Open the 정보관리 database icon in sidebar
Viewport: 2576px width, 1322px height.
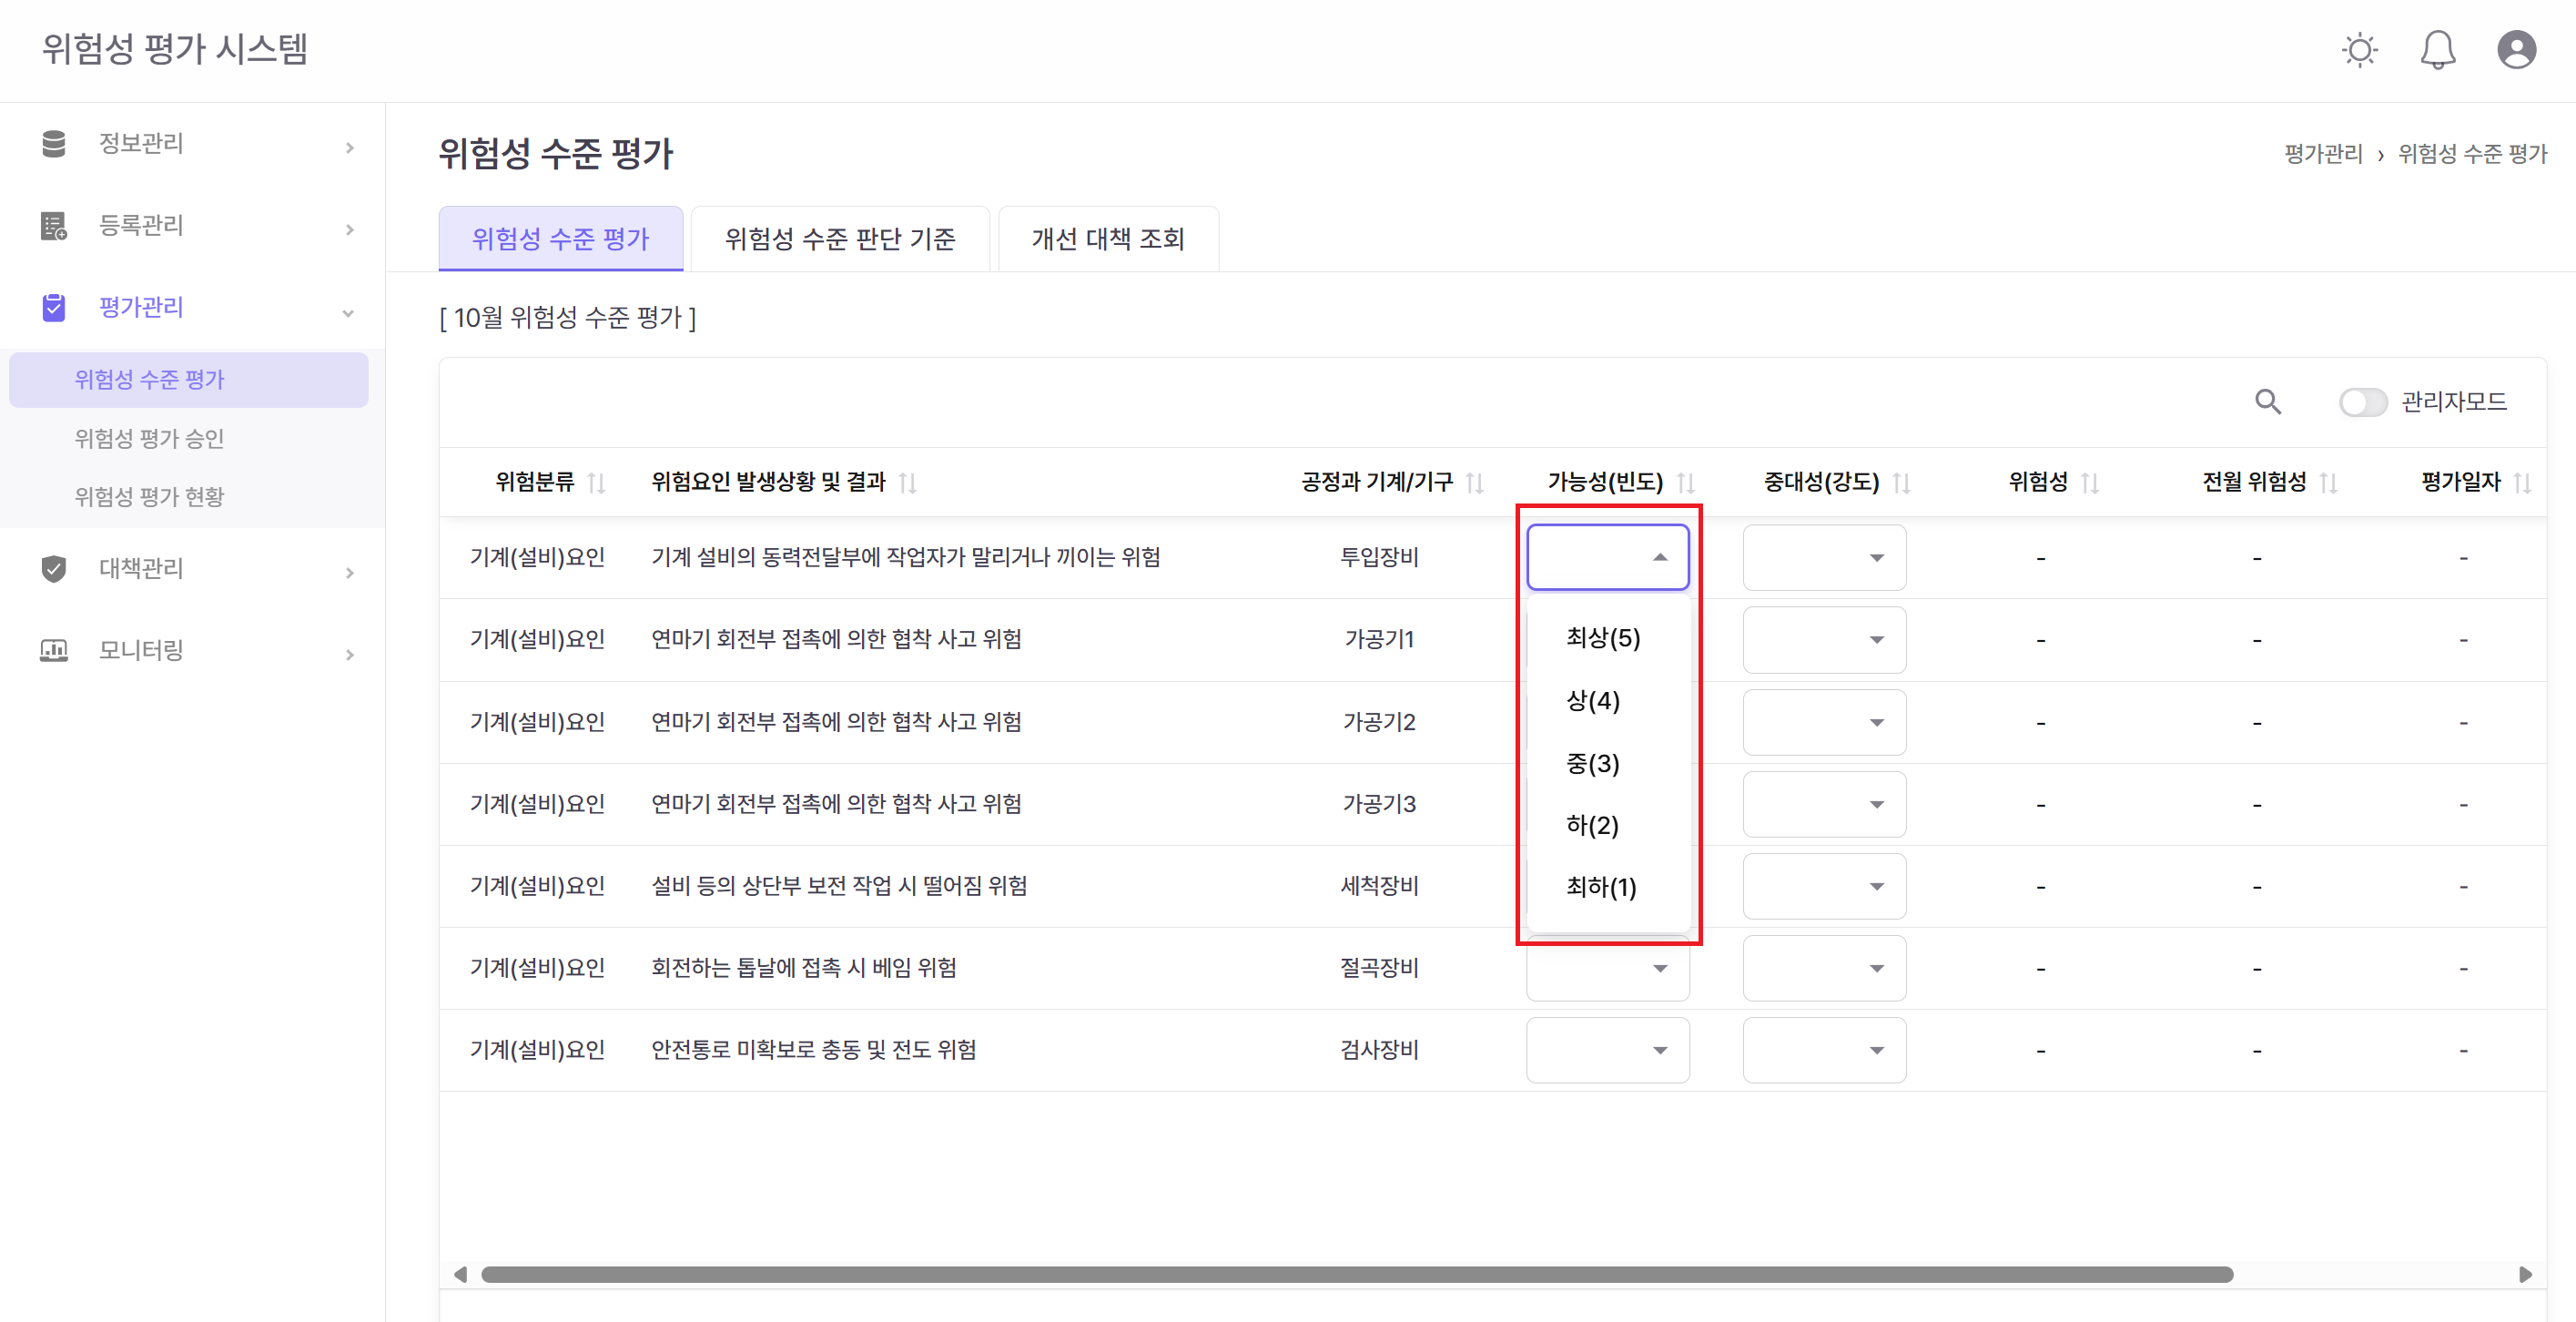click(x=53, y=143)
